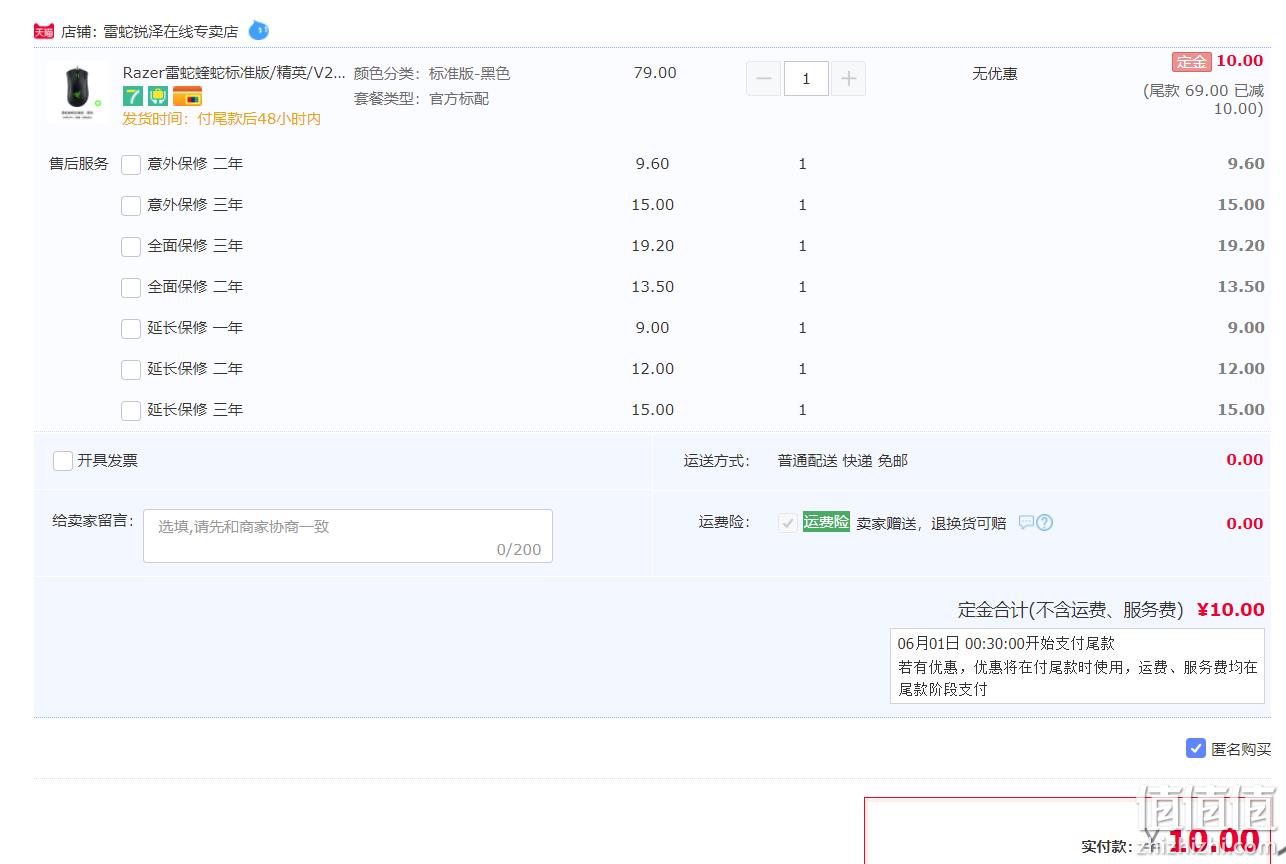
Task: Click the green shield guarantee icon
Action: pyautogui.click(x=157, y=96)
